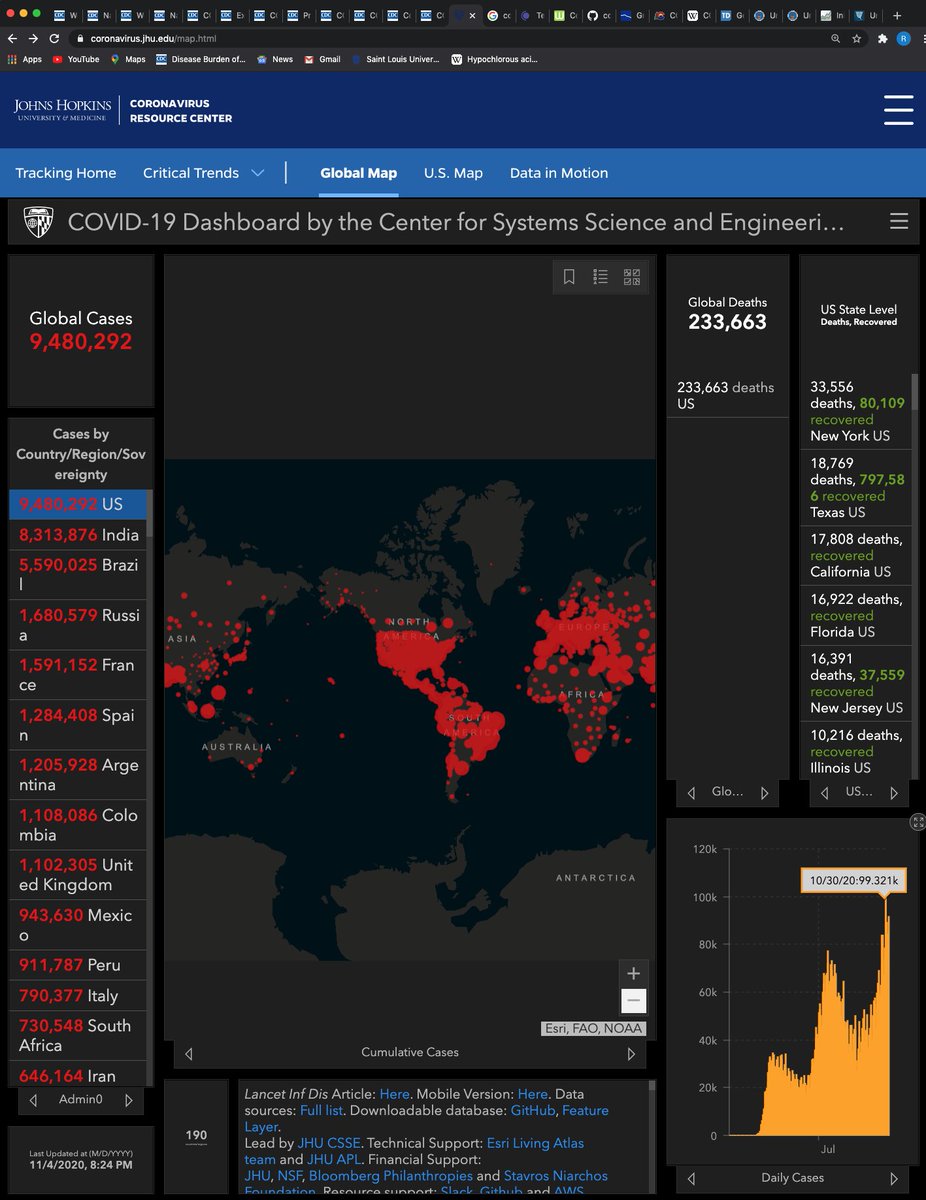This screenshot has width=926, height=1200.
Task: Go to previous Global deaths panel tab
Action: coord(691,793)
